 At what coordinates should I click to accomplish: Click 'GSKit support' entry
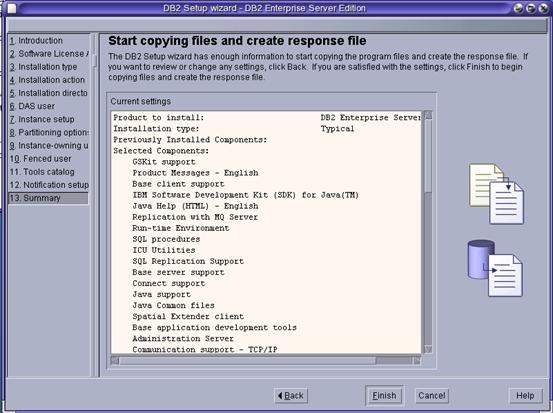click(164, 162)
